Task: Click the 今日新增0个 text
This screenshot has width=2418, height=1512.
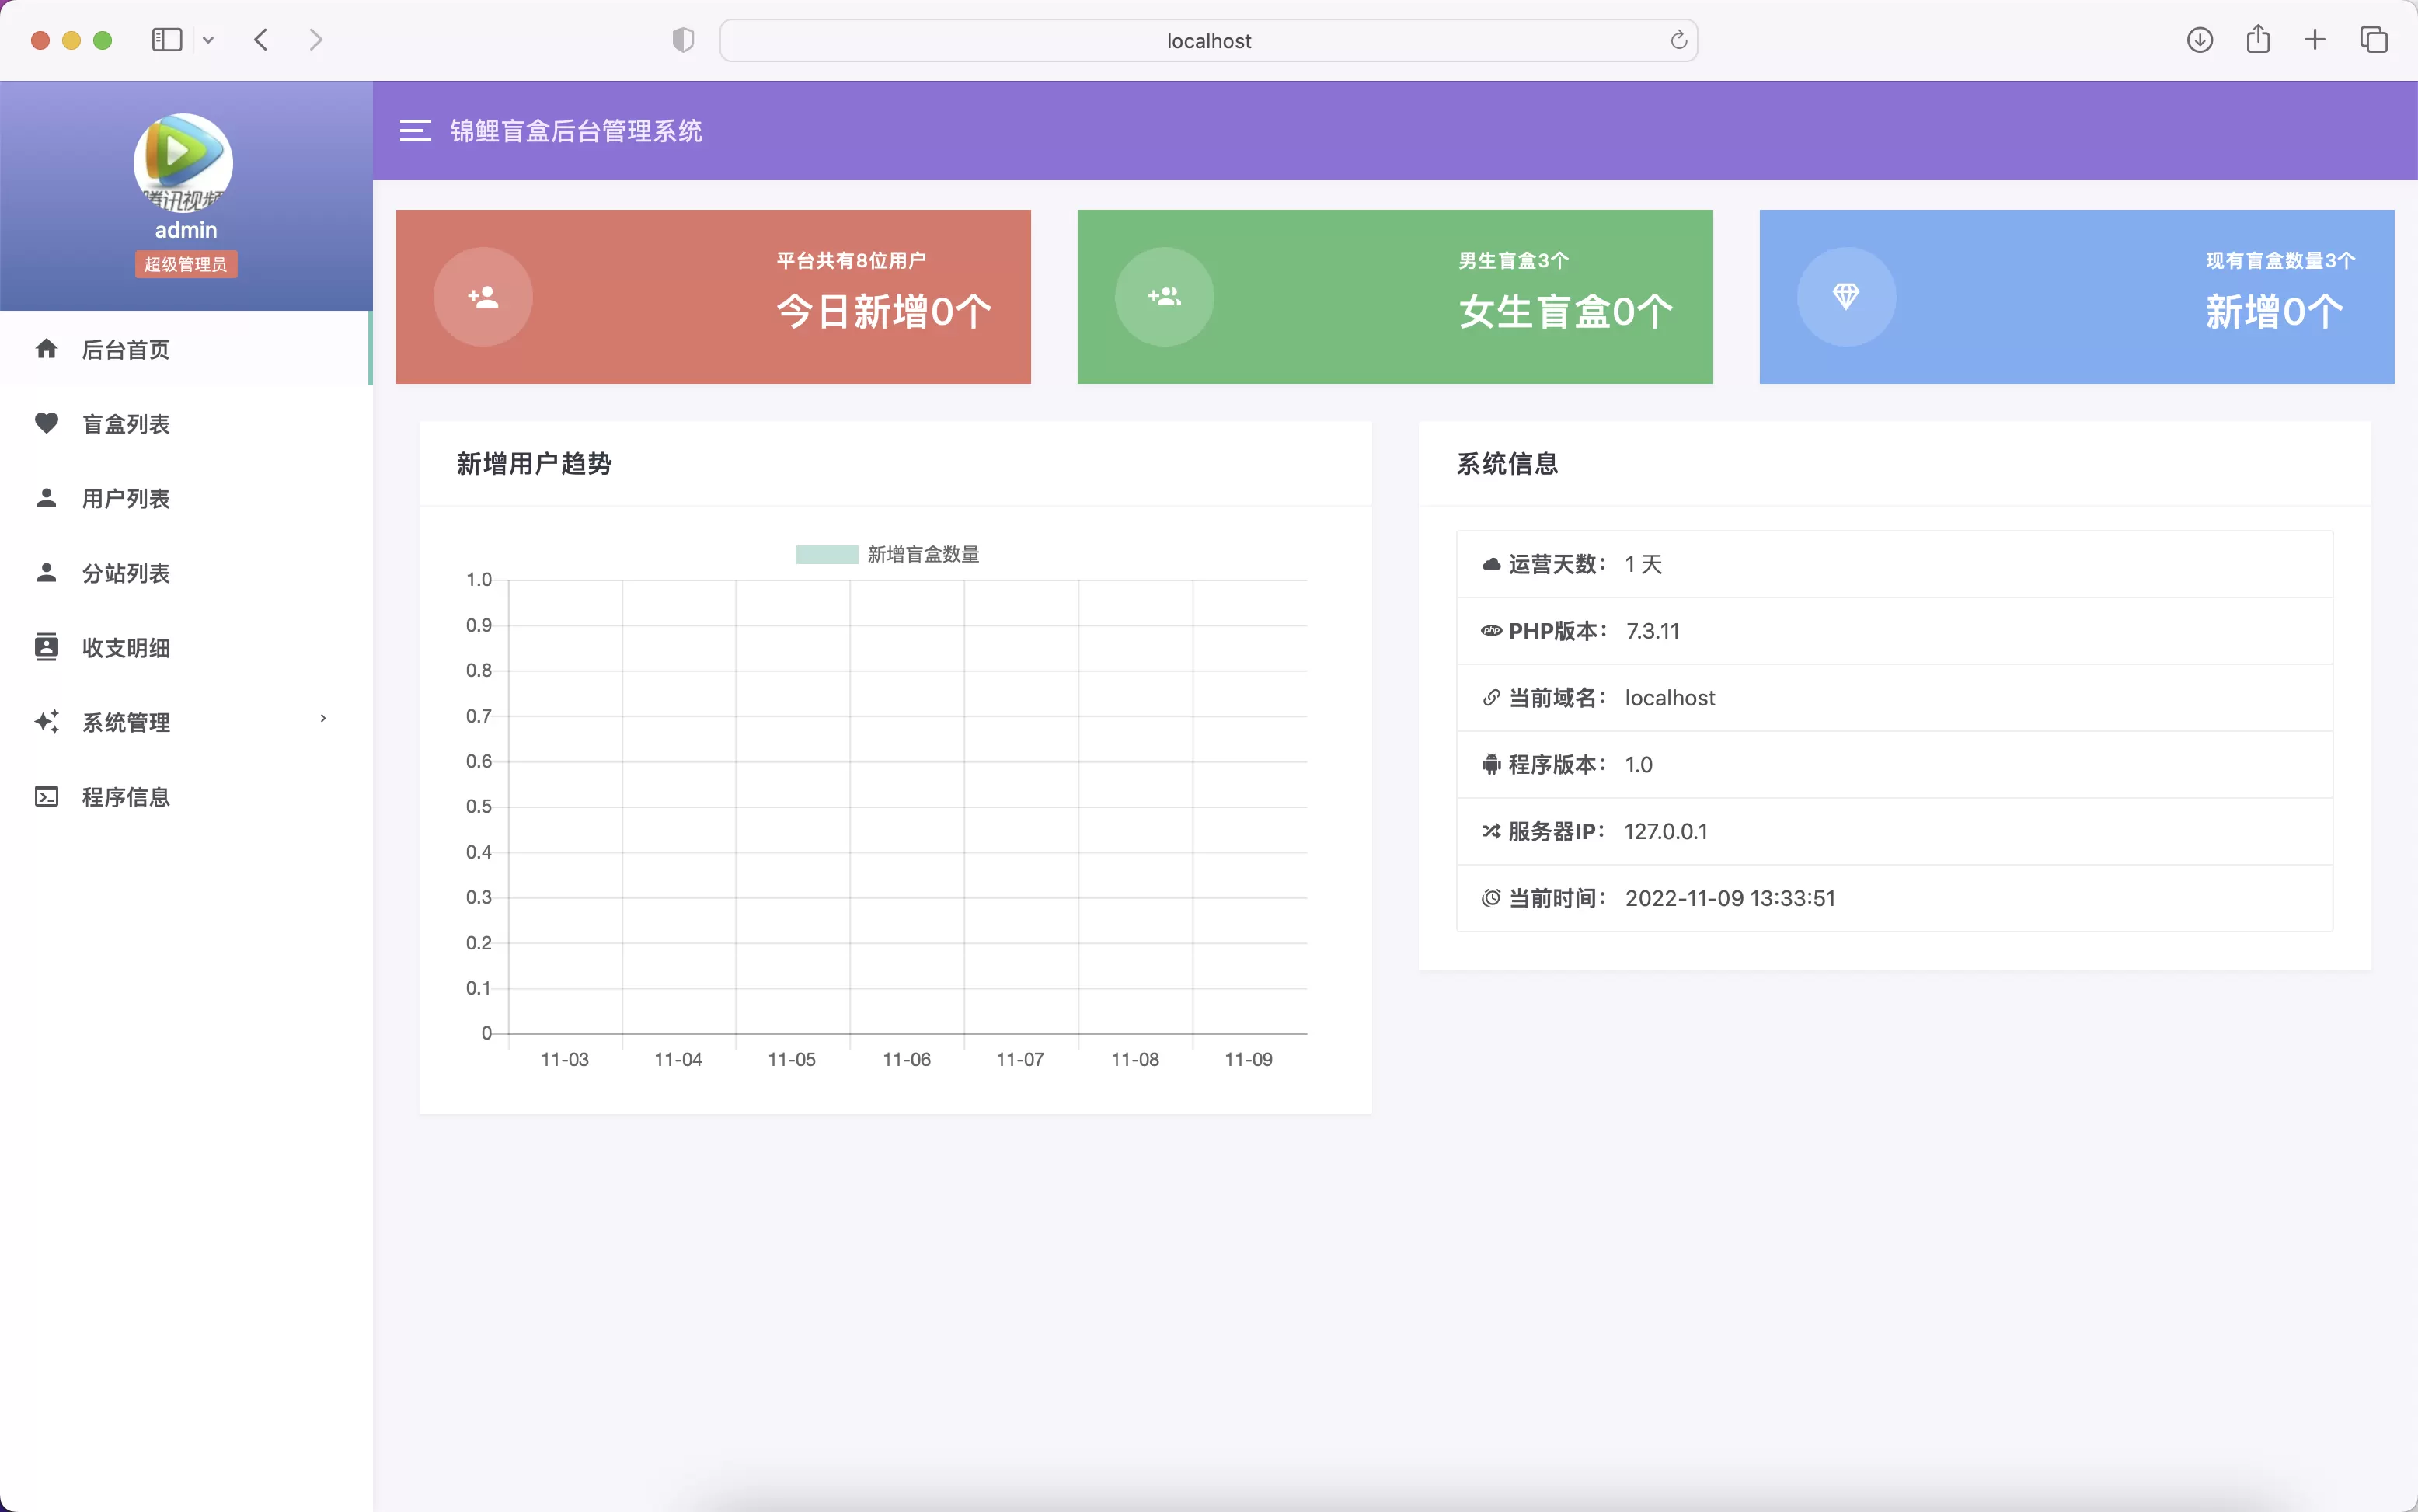Action: point(884,312)
